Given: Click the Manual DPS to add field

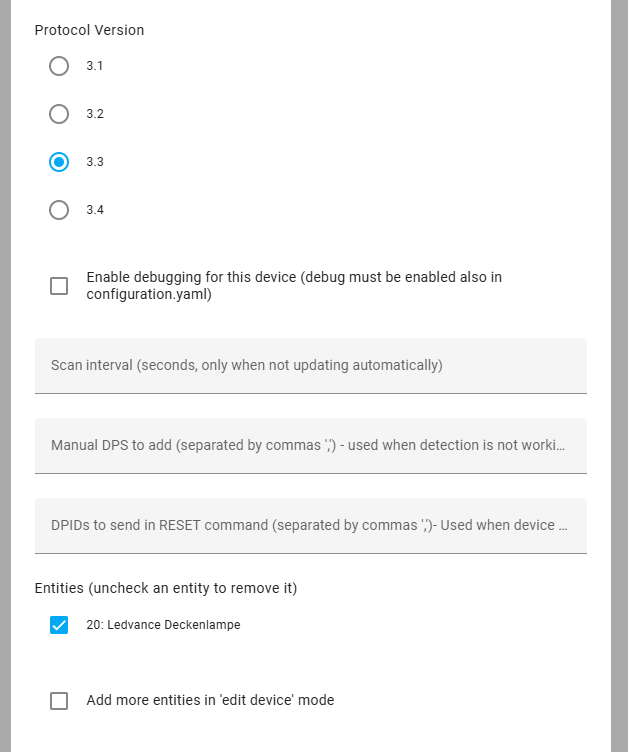Looking at the screenshot, I should 310,446.
